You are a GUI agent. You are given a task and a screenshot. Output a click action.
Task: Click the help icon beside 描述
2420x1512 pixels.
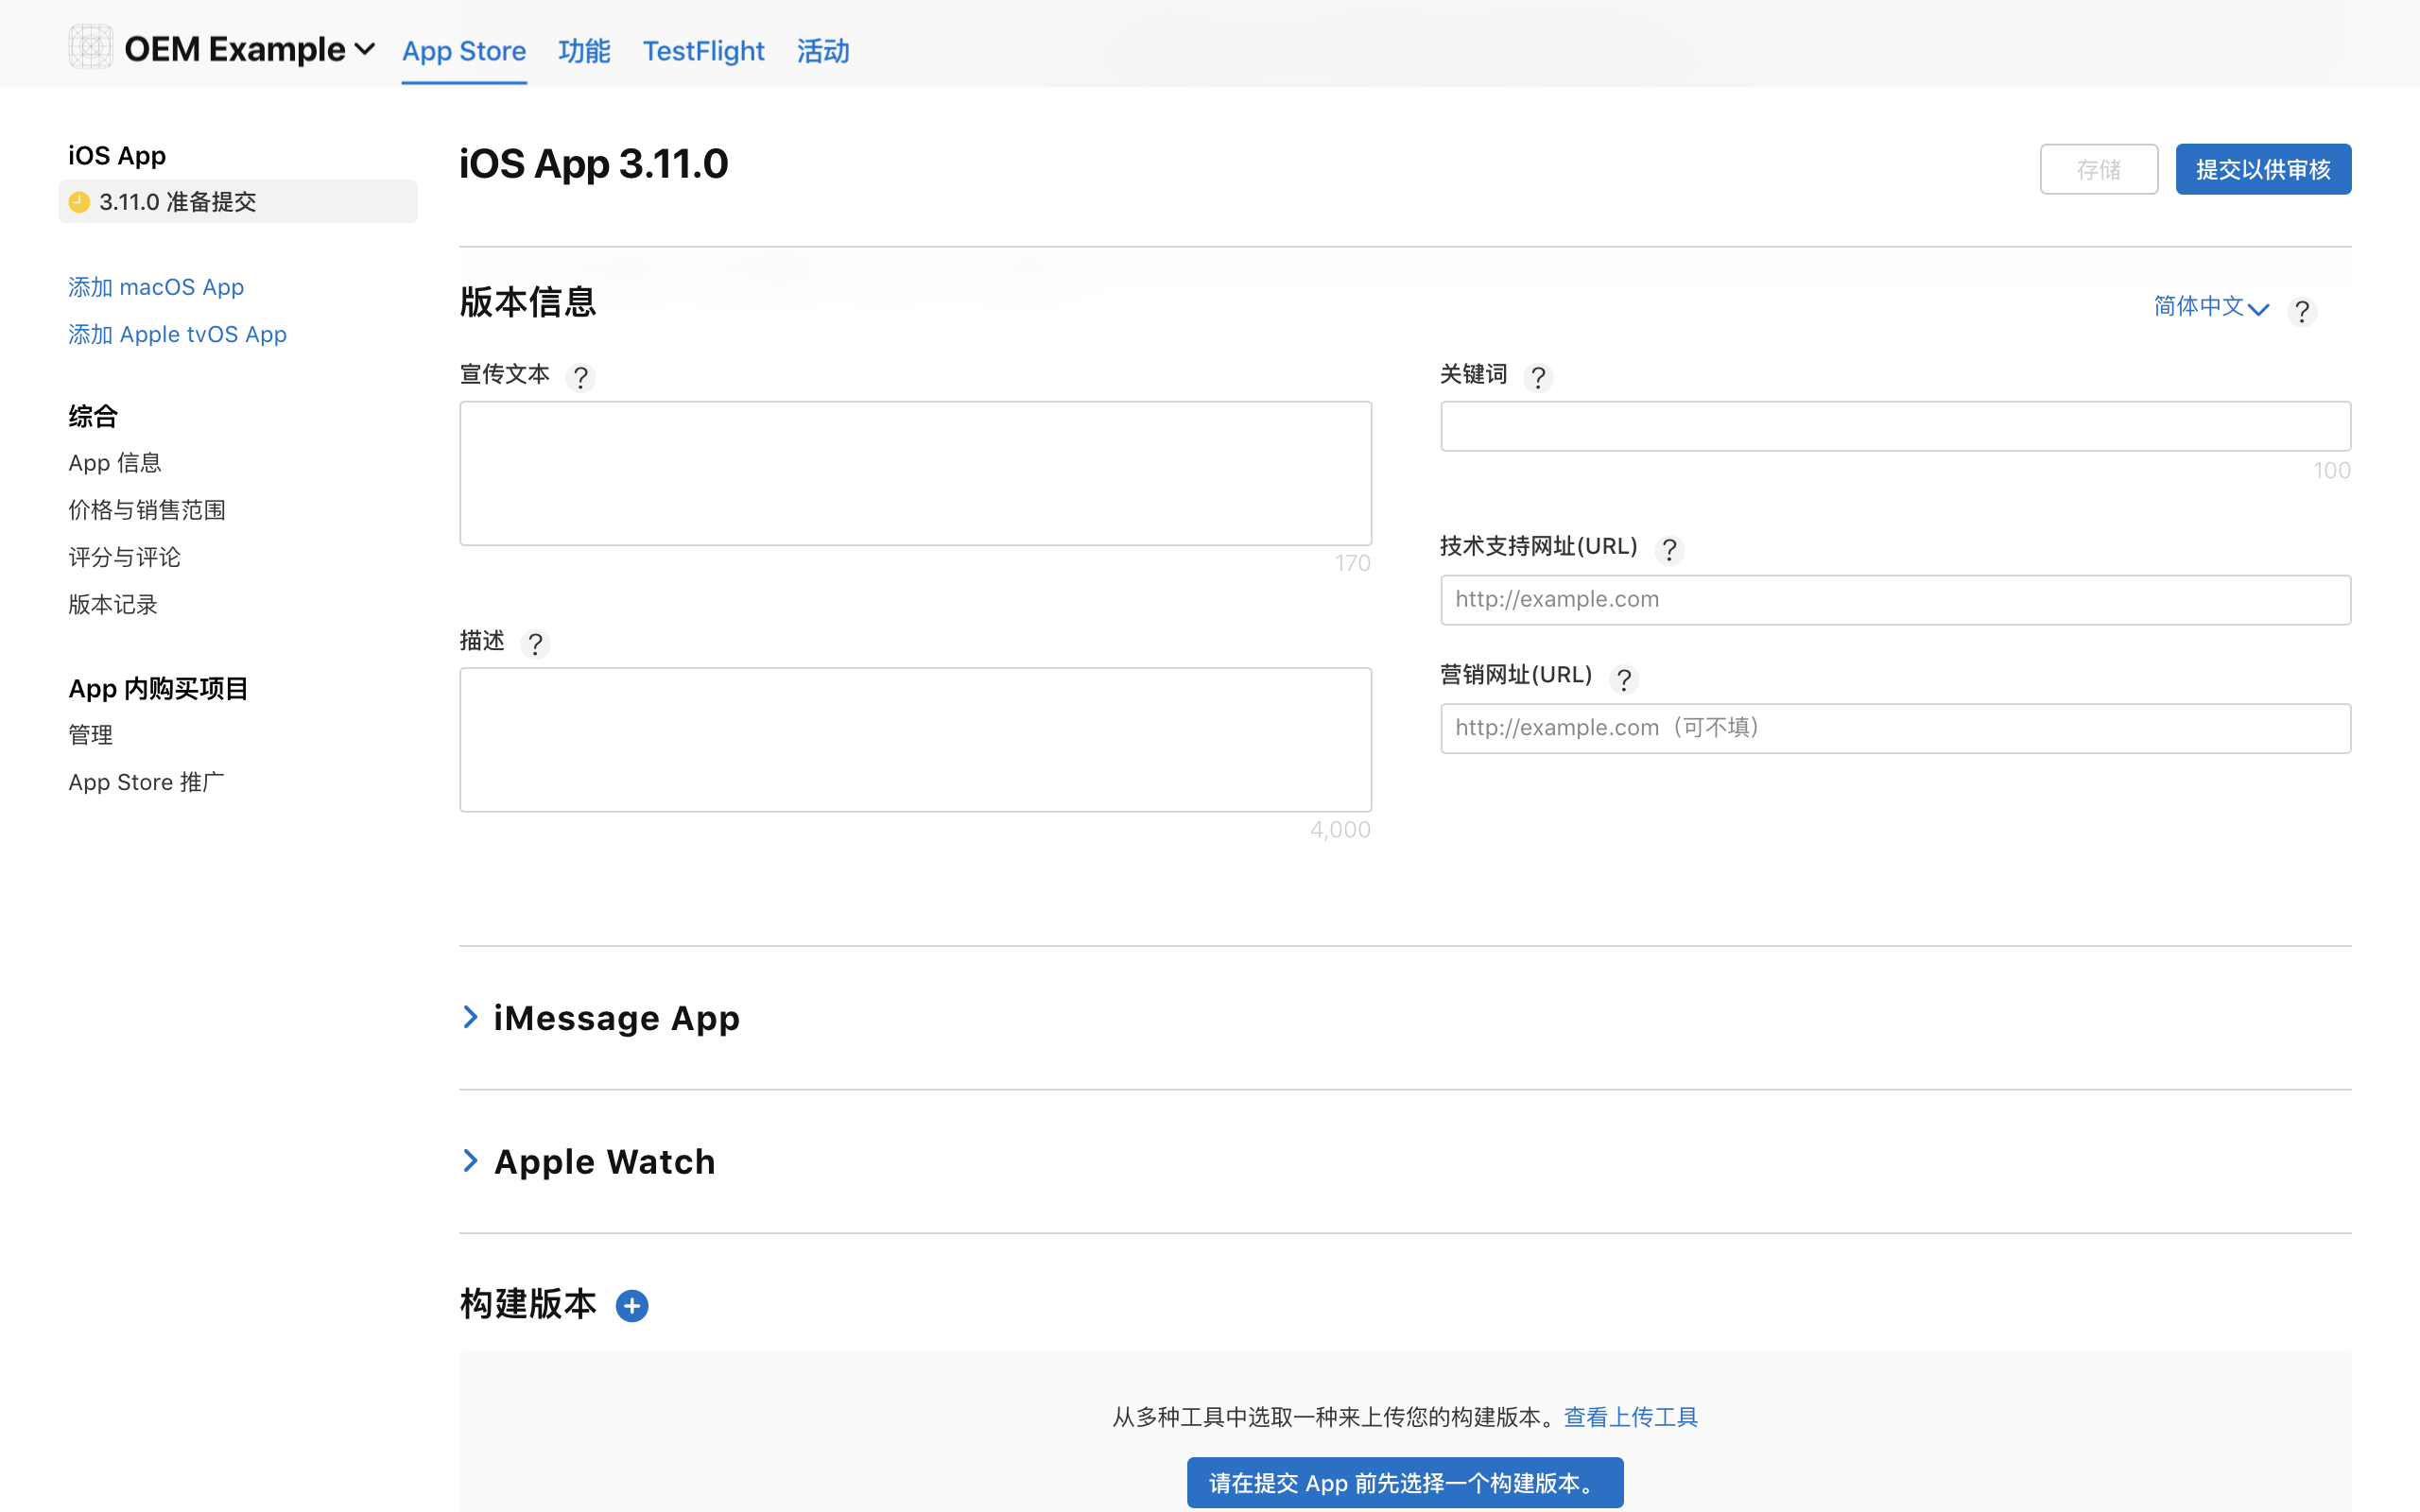[x=535, y=644]
